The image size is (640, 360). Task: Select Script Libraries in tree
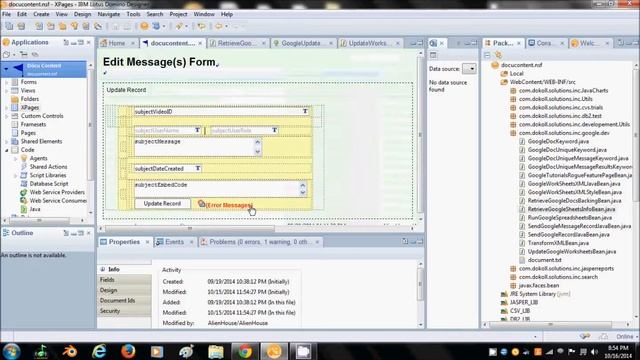[47, 175]
